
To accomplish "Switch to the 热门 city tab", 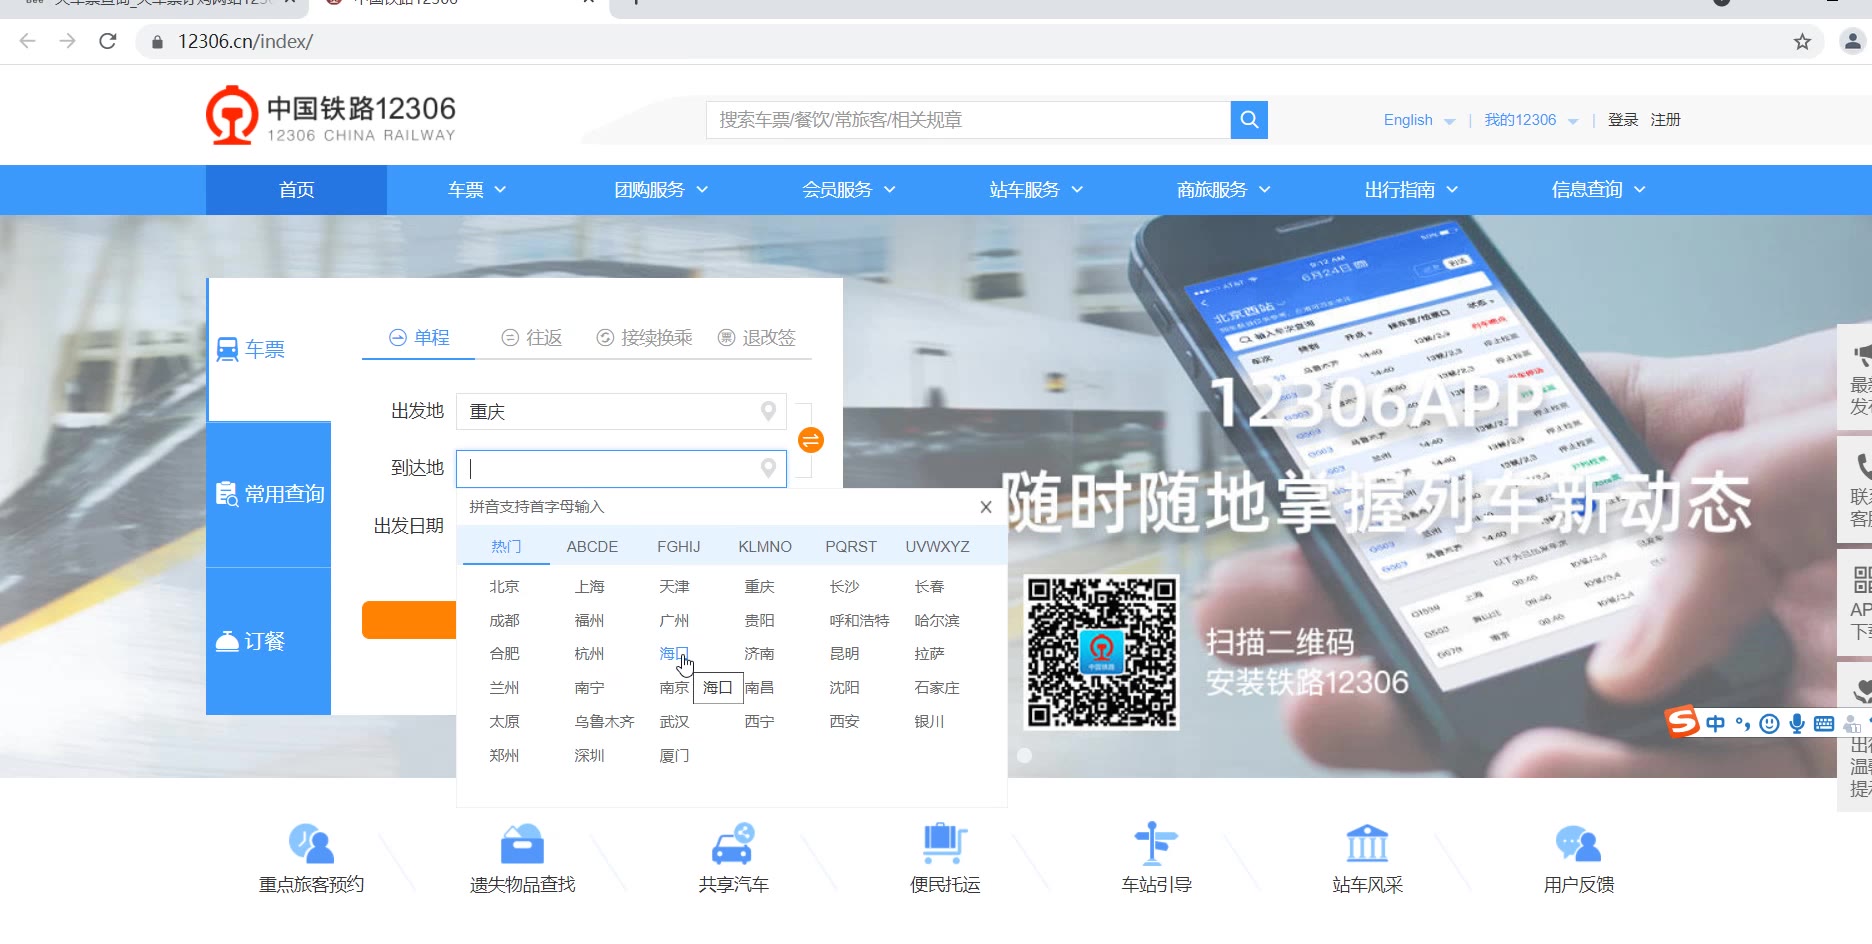I will pyautogui.click(x=506, y=547).
